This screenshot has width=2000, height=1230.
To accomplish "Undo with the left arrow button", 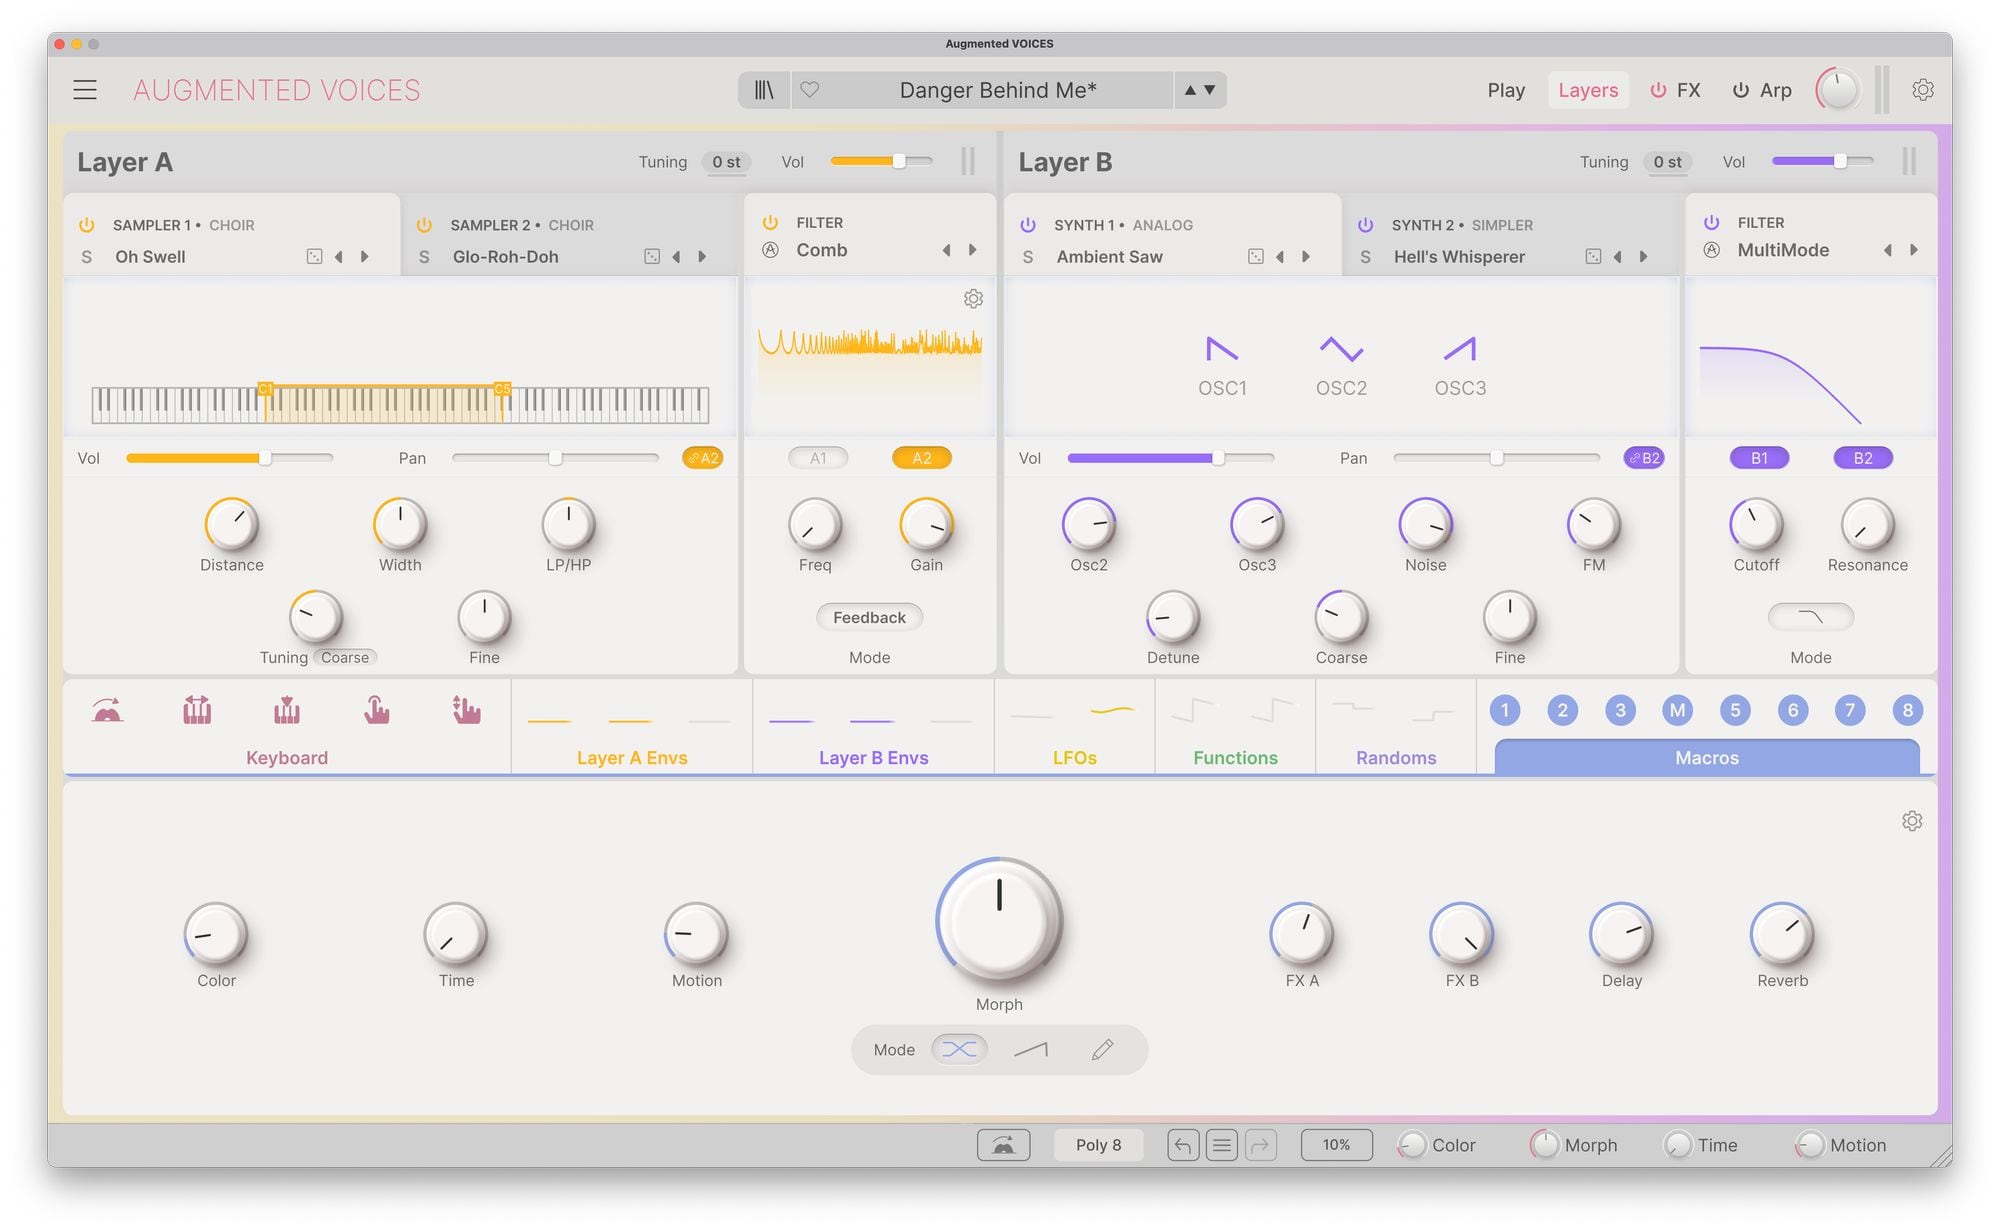I will pos(1183,1145).
